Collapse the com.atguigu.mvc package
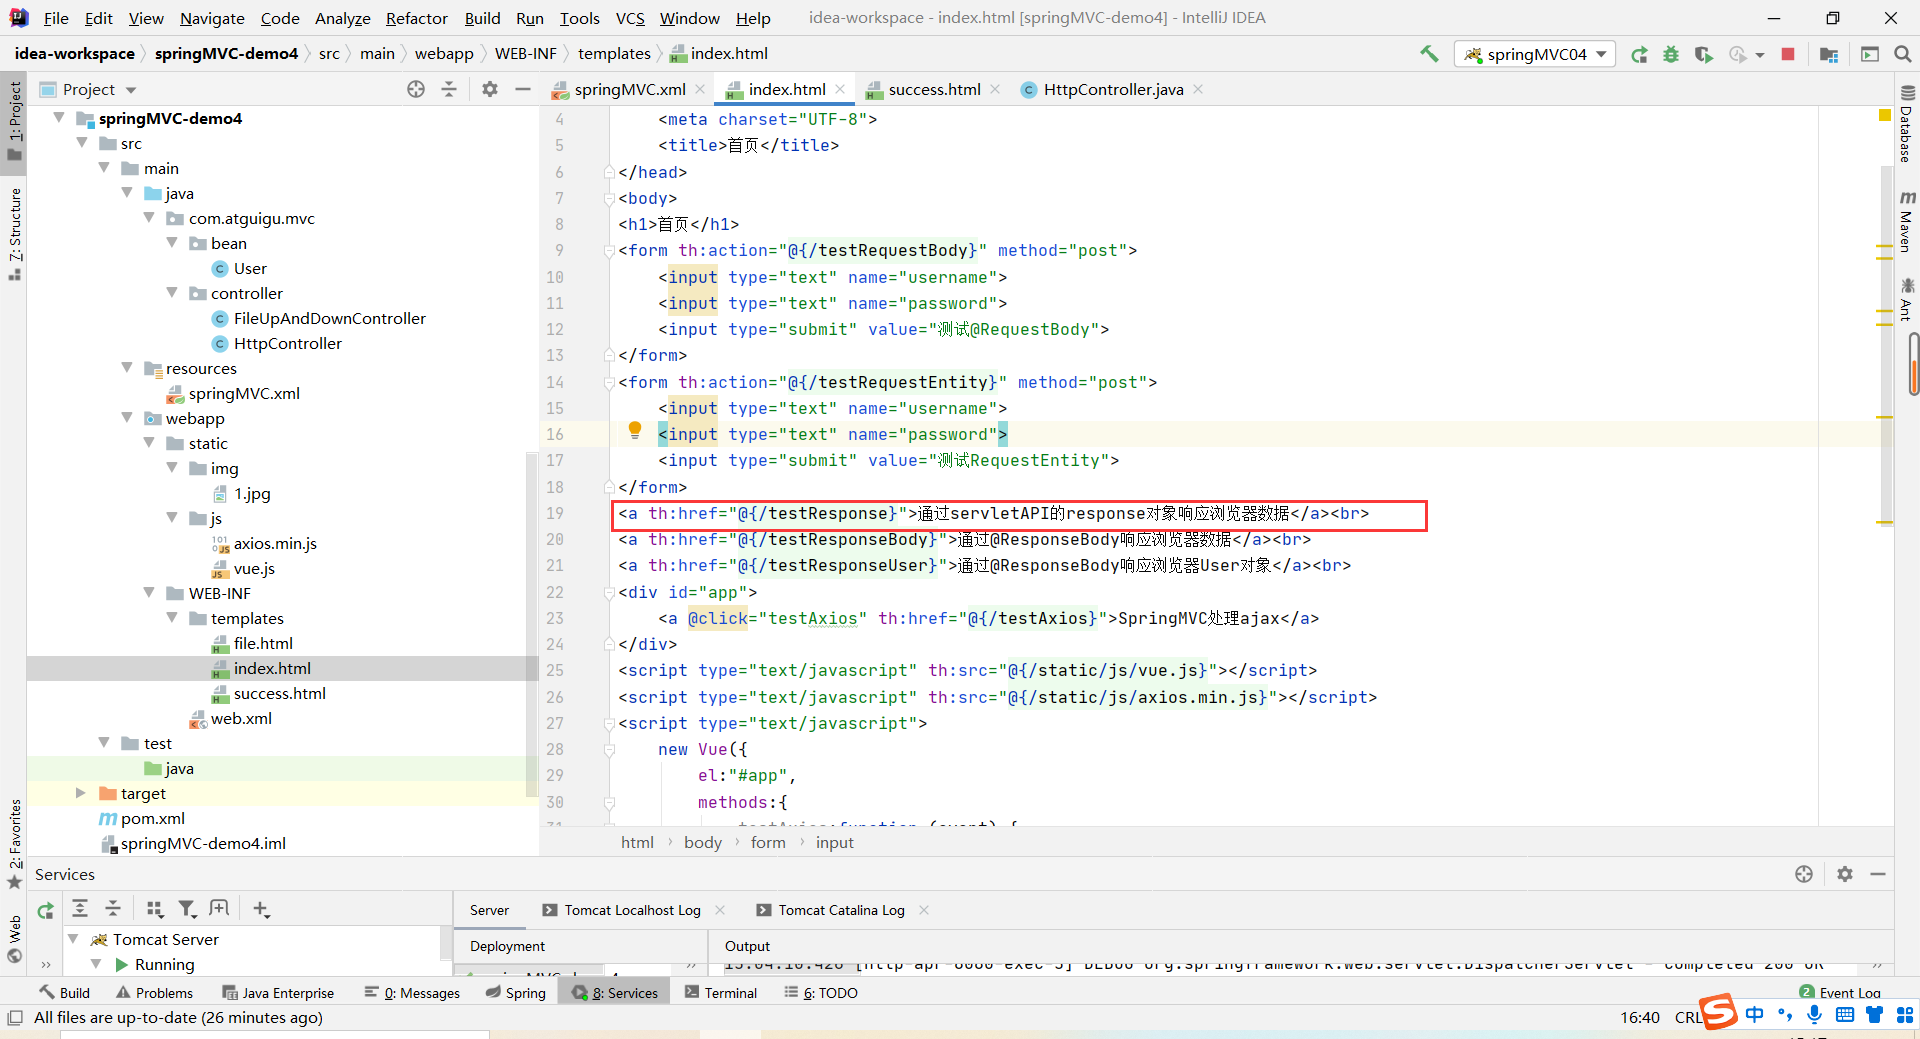Screen dimensions: 1920x1039 coord(149,218)
